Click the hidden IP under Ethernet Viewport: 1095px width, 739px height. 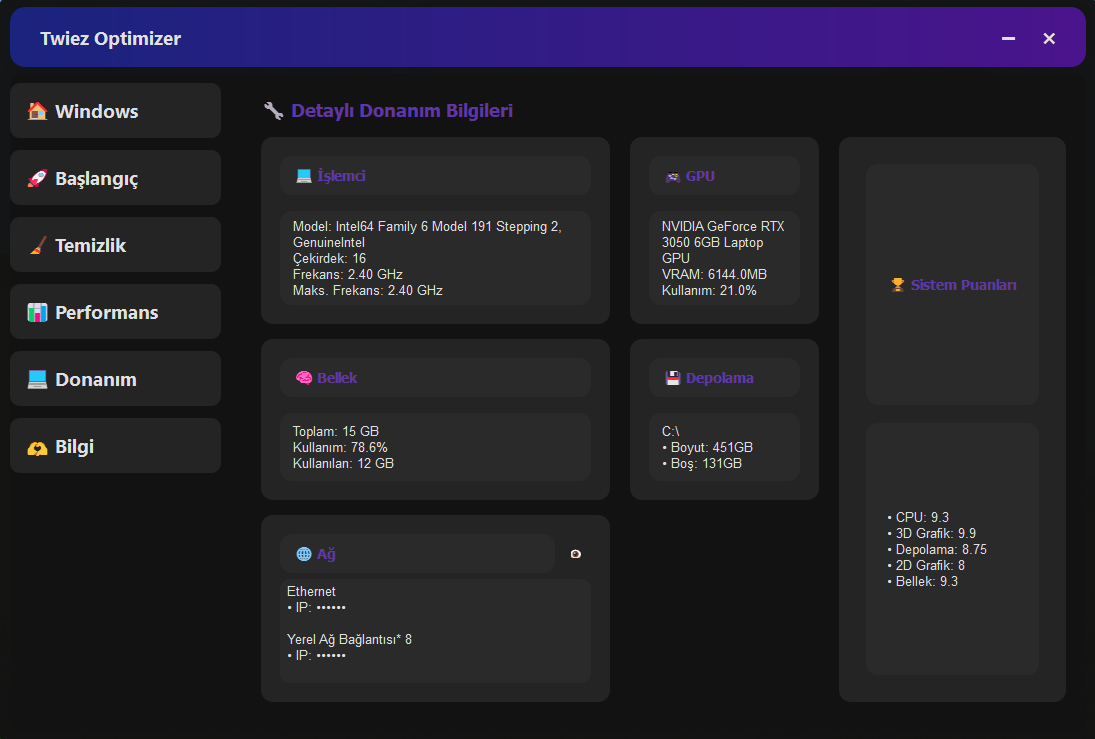click(316, 608)
